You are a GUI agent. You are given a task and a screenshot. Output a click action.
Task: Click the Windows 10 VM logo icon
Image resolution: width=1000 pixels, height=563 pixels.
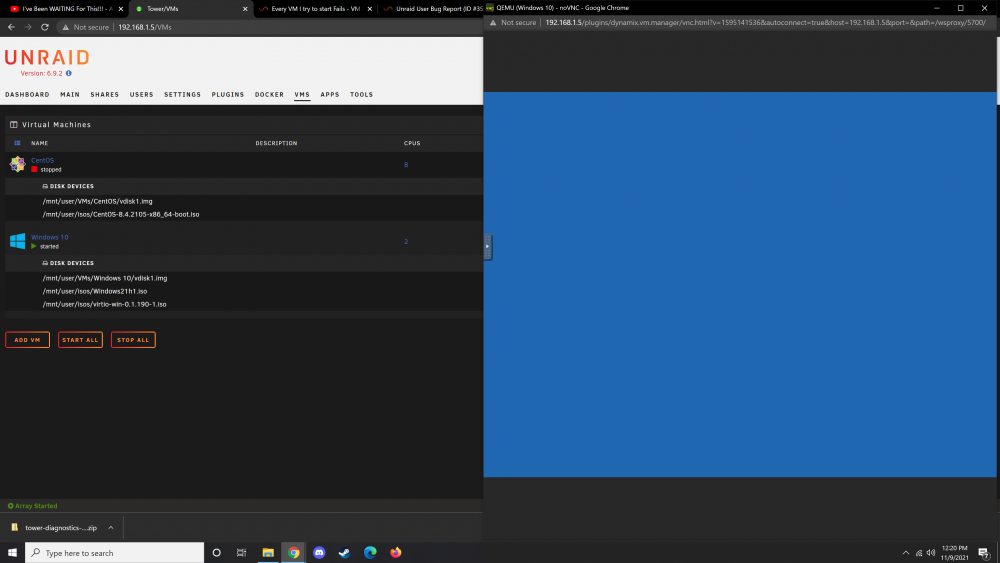pos(17,241)
